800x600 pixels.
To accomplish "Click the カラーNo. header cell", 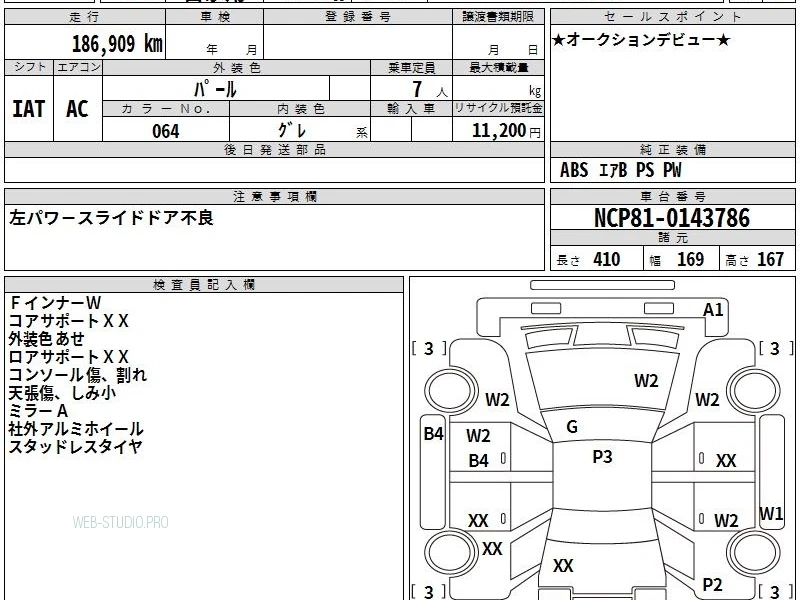I will pyautogui.click(x=166, y=109).
